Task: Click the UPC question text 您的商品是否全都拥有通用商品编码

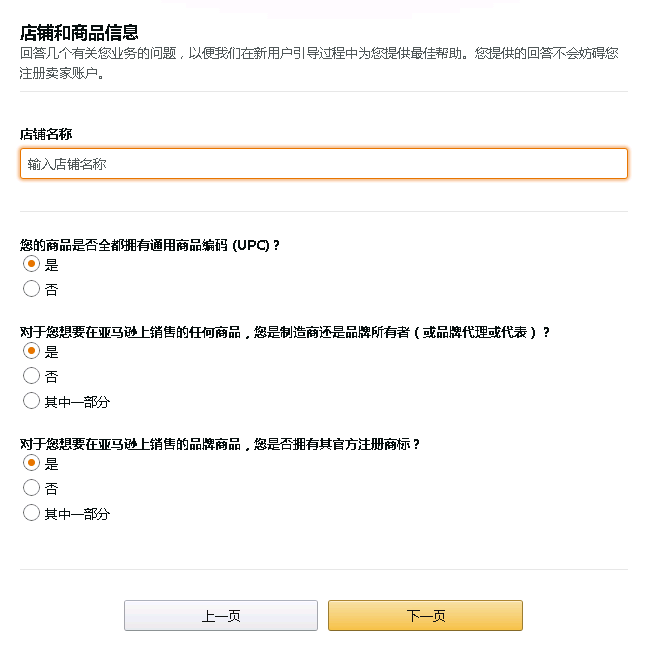Action: [150, 245]
